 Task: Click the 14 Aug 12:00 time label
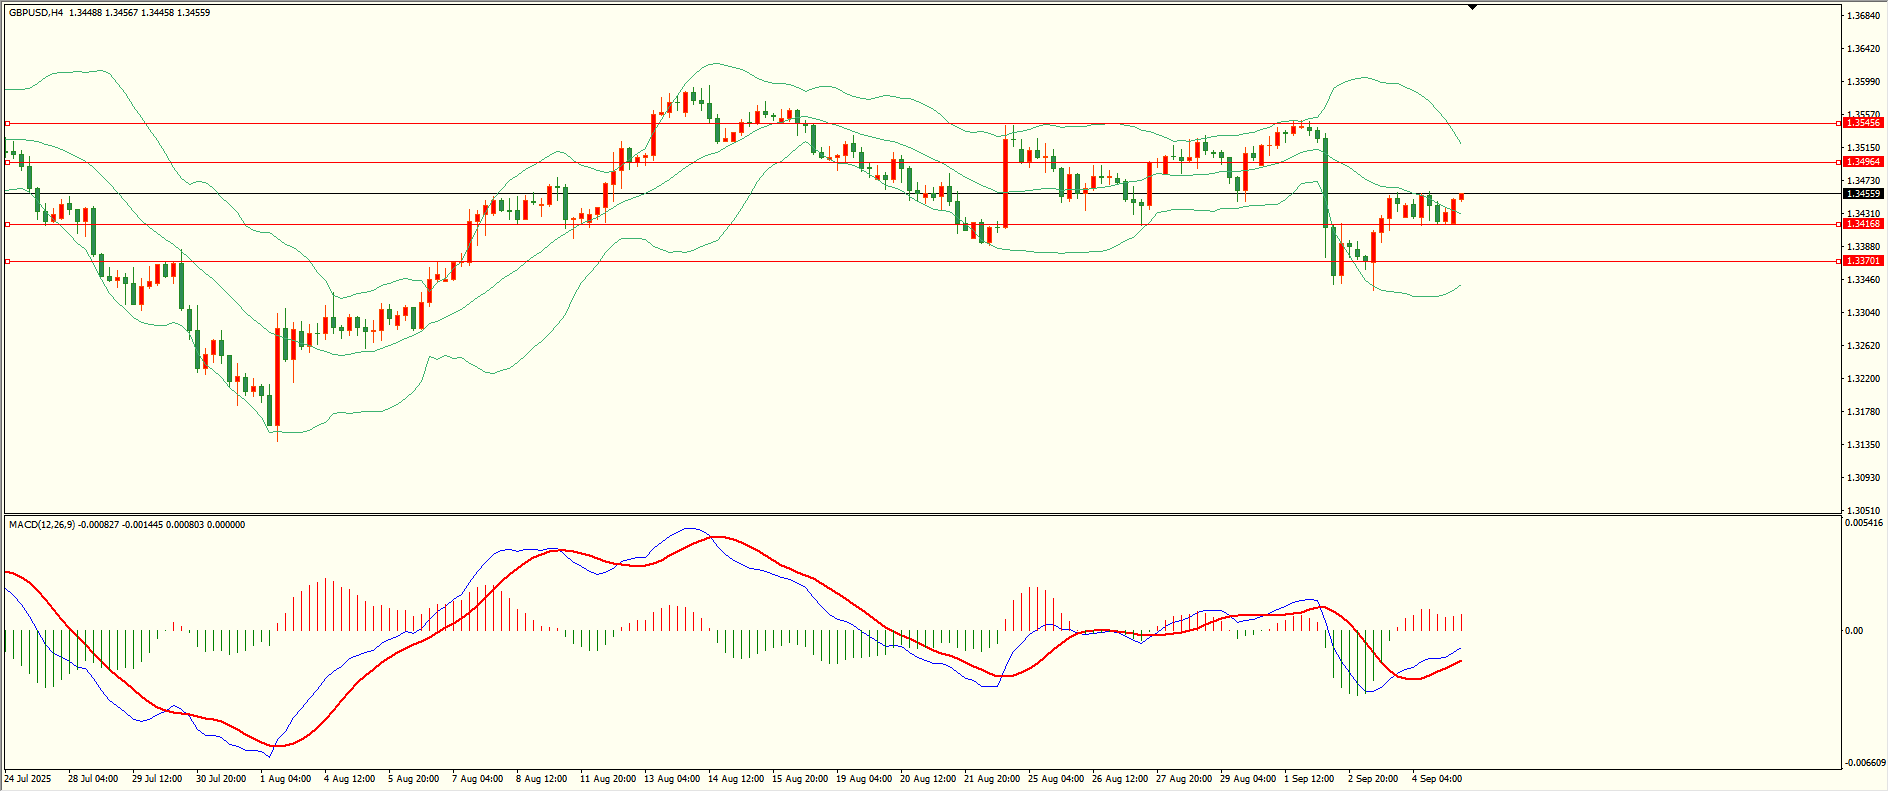click(x=736, y=779)
